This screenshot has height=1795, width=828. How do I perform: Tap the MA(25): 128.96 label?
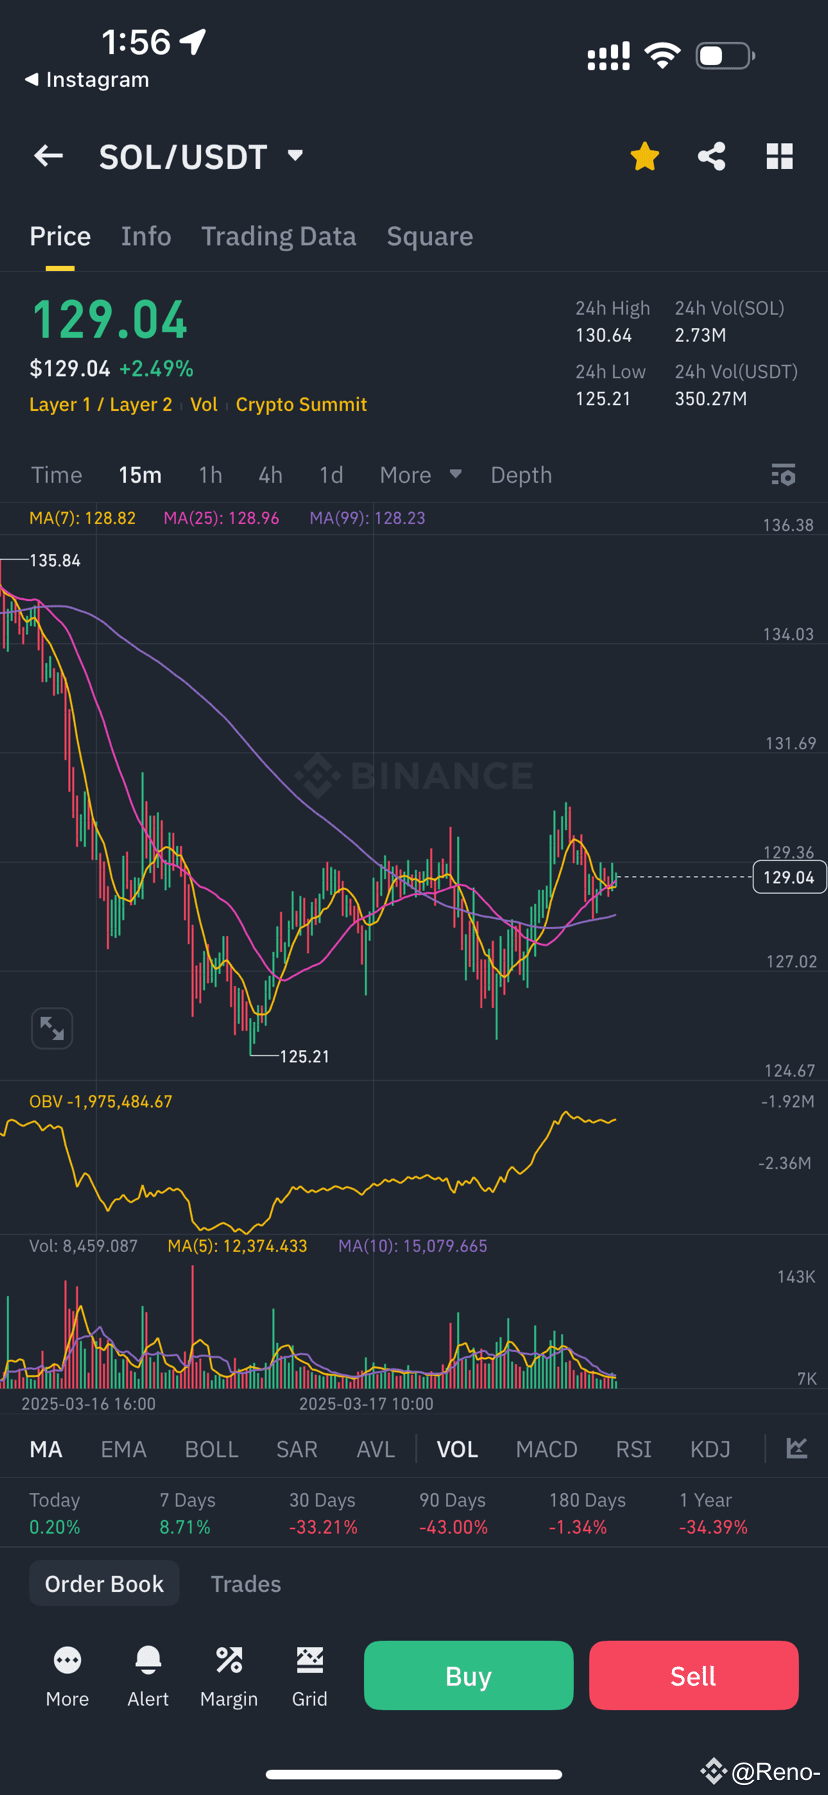click(x=221, y=518)
